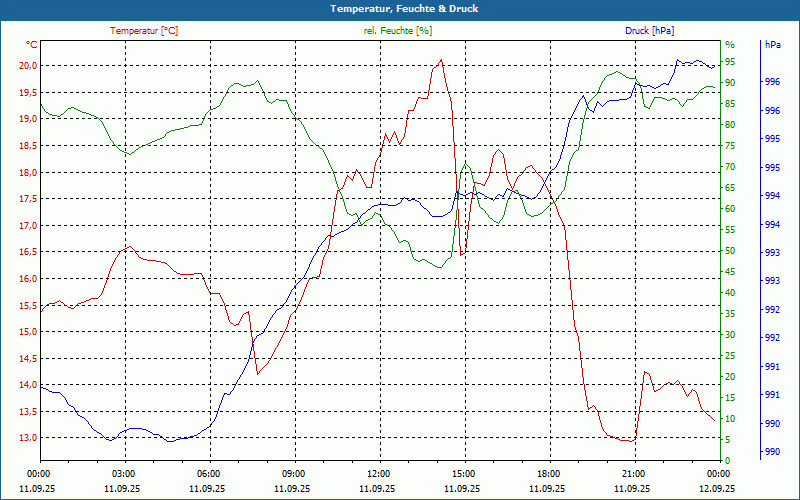Click the 25 humidity axis value
Image resolution: width=800 pixels, height=500 pixels.
(730, 356)
